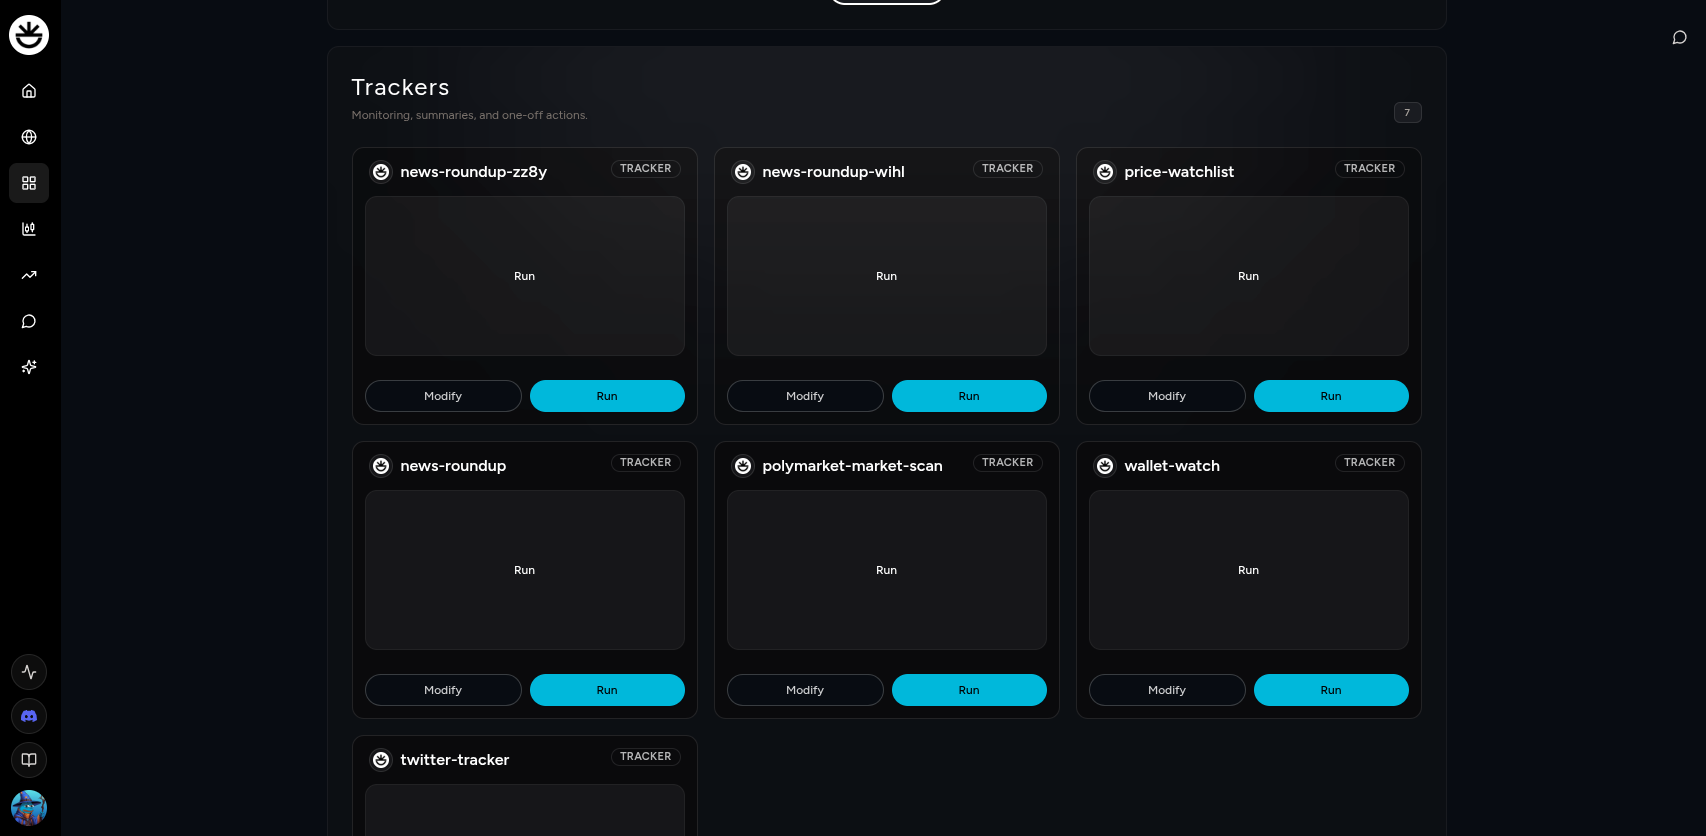Image resolution: width=1706 pixels, height=836 pixels.
Task: Modify the wallet-watch tracker
Action: pyautogui.click(x=1167, y=690)
